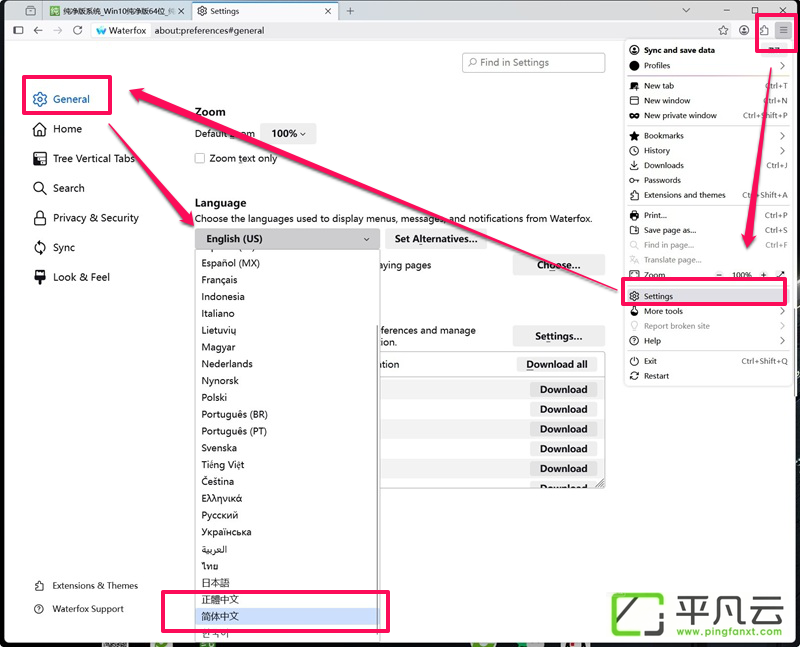Click Set Alternatives button
The height and width of the screenshot is (647, 800).
coord(436,239)
